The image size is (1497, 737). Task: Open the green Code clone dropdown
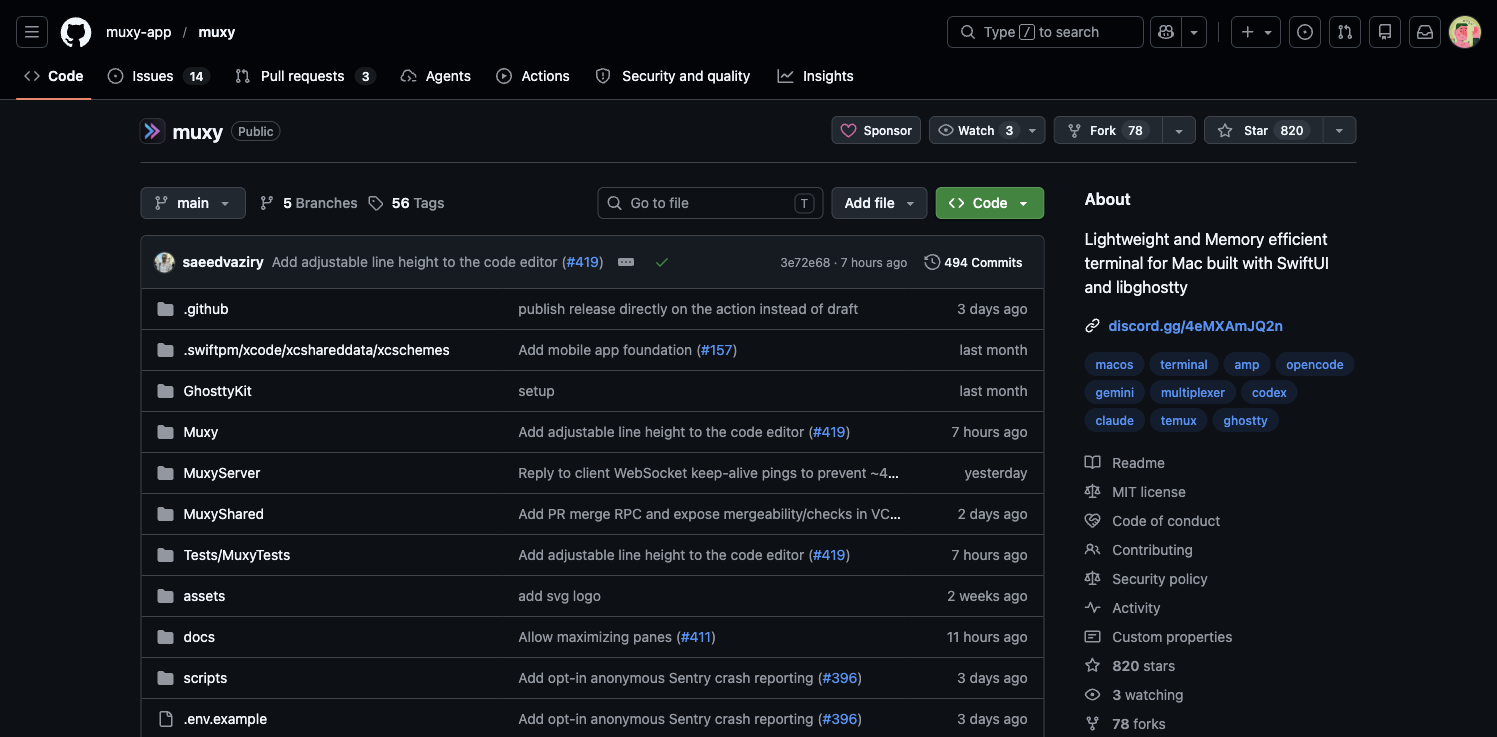[x=990, y=203]
